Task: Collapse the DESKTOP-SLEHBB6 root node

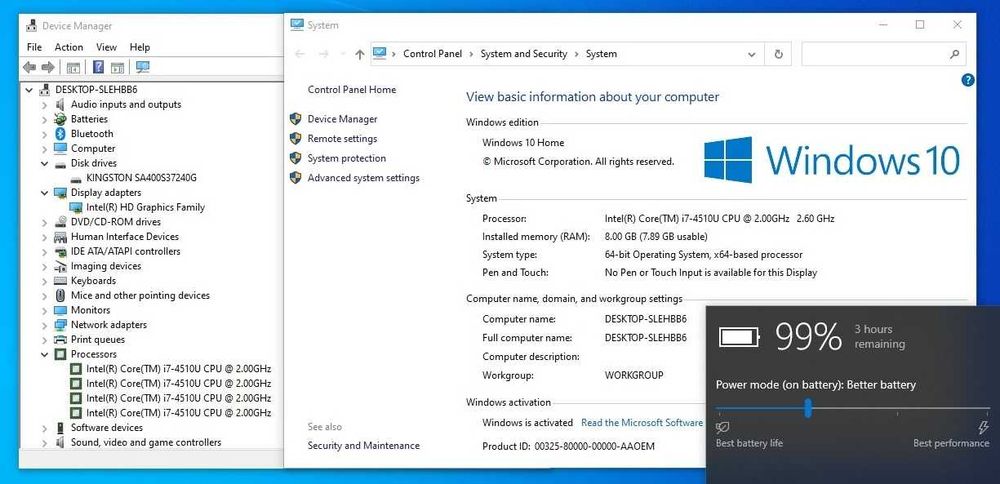Action: point(29,90)
